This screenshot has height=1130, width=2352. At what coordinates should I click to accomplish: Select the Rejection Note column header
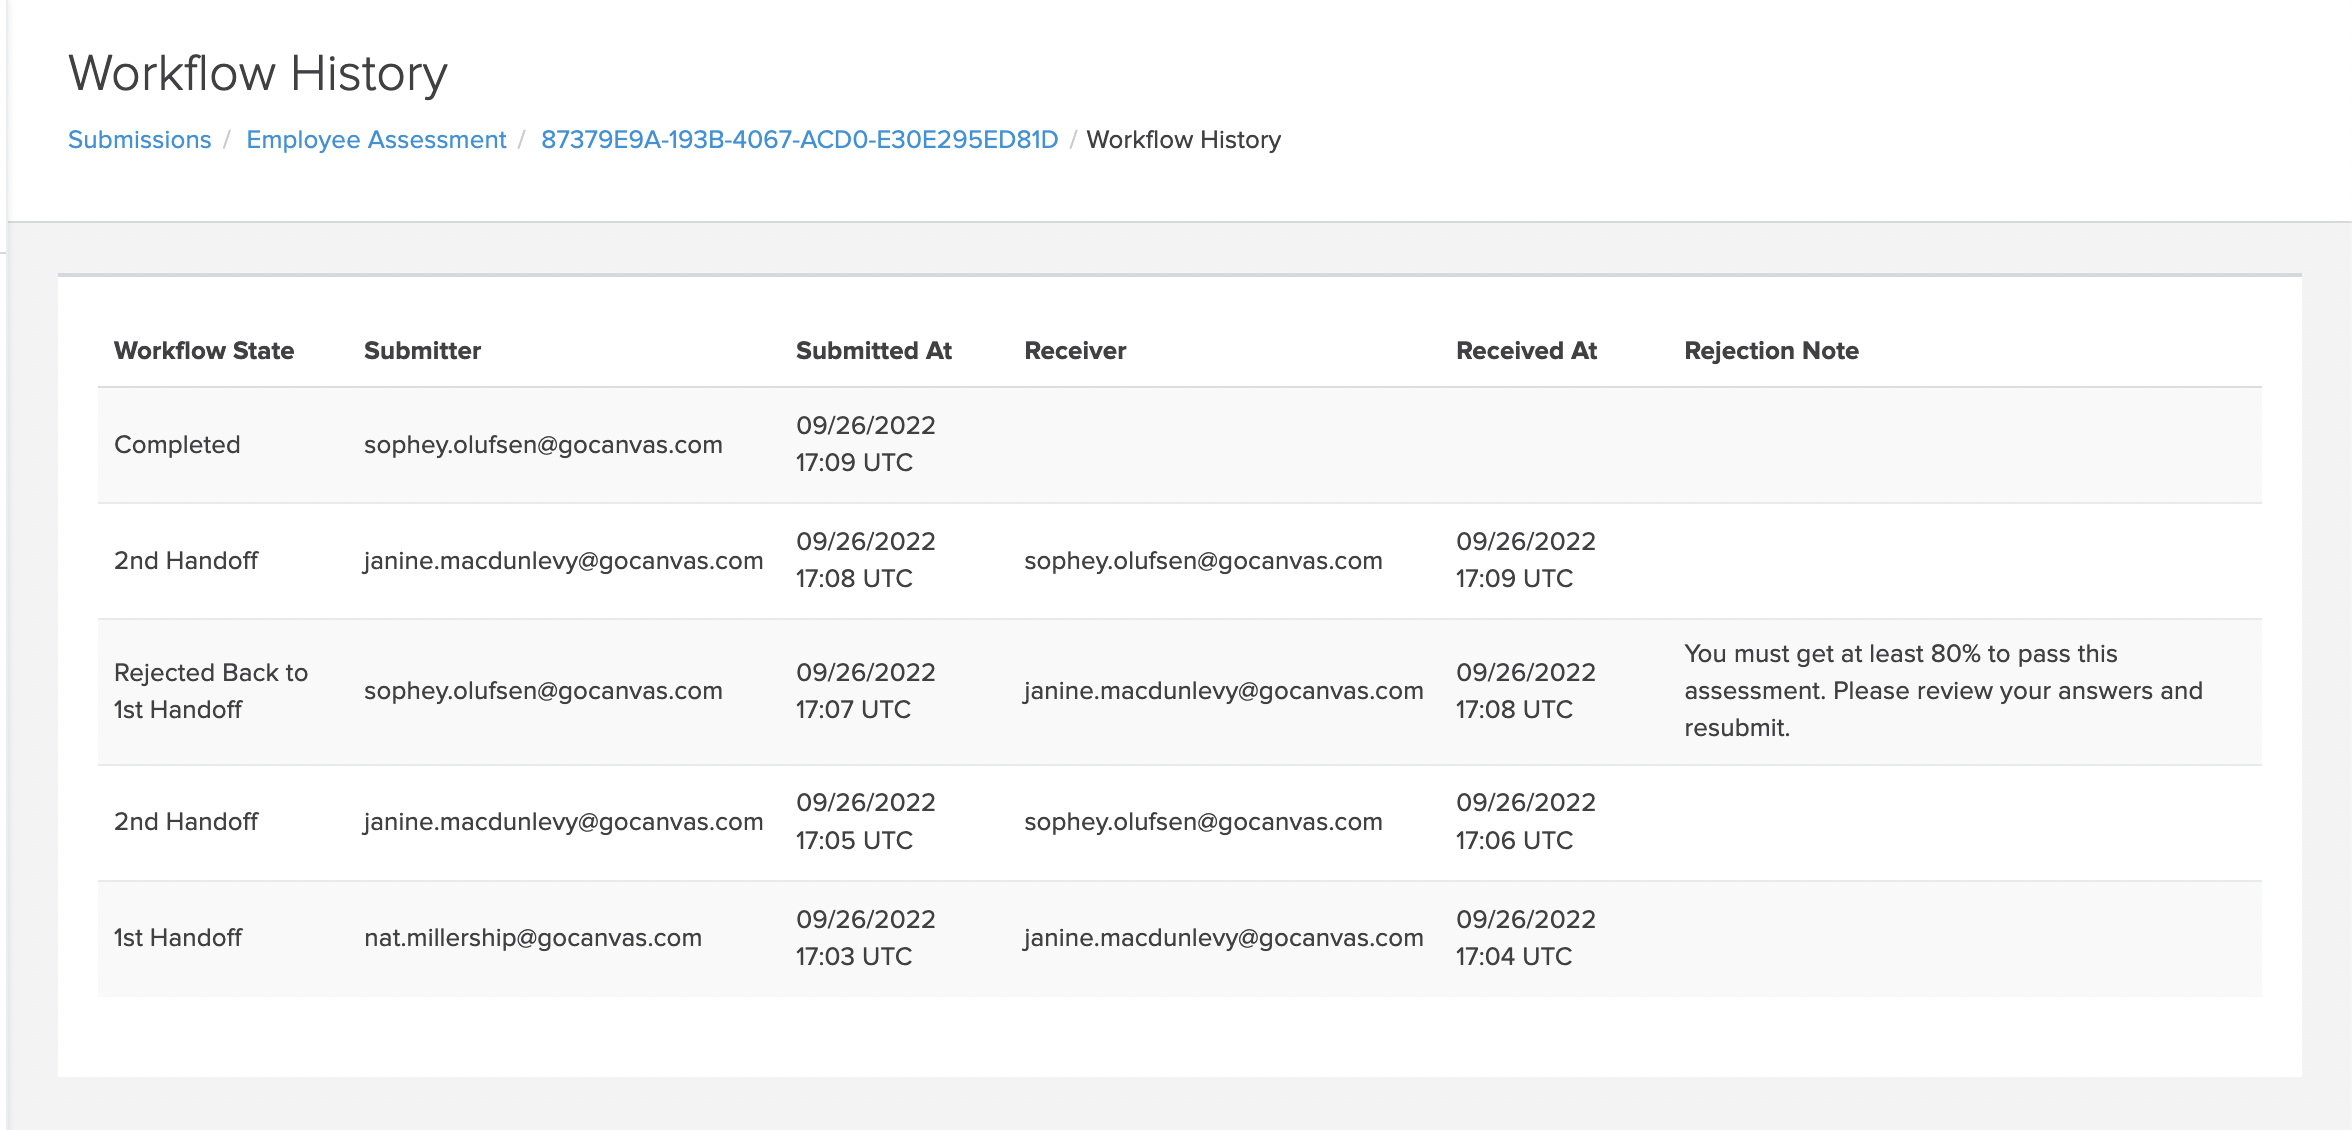[x=1771, y=350]
